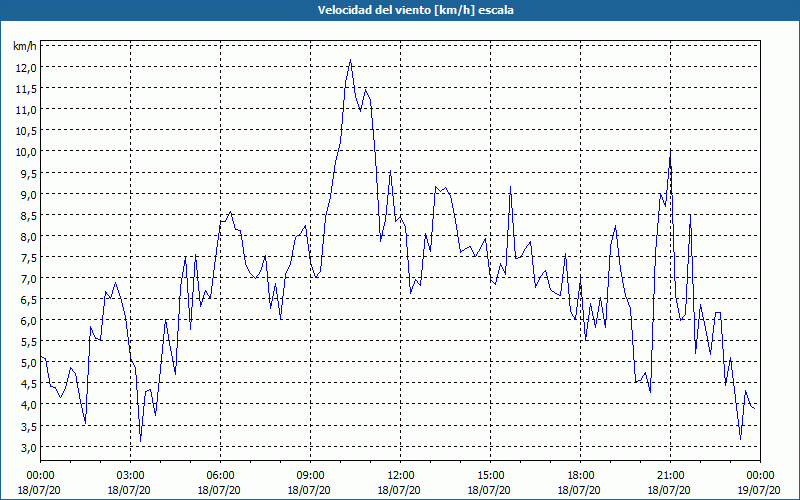Screen dimensions: 800x500
Task: Click the 6,5 y-axis value
Action: 28,300
